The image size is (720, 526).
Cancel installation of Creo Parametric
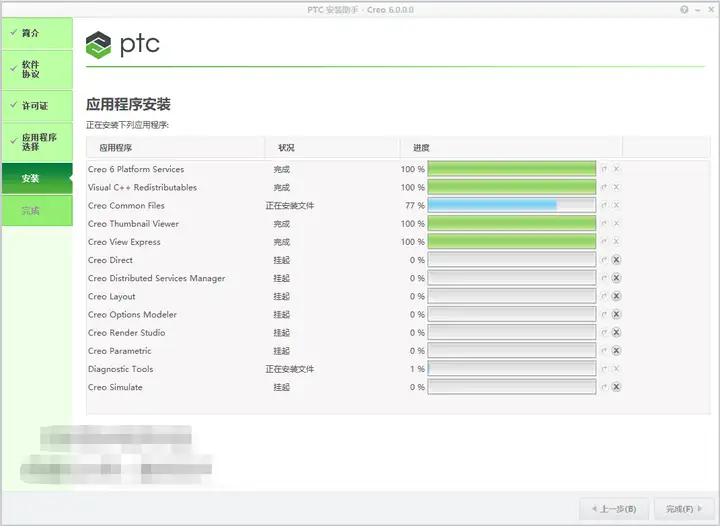tap(616, 351)
